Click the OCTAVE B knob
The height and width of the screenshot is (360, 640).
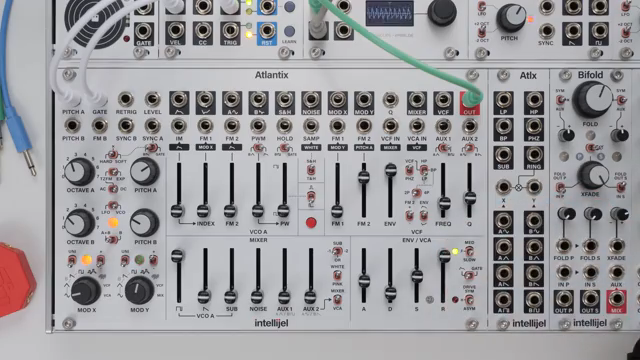[79, 223]
